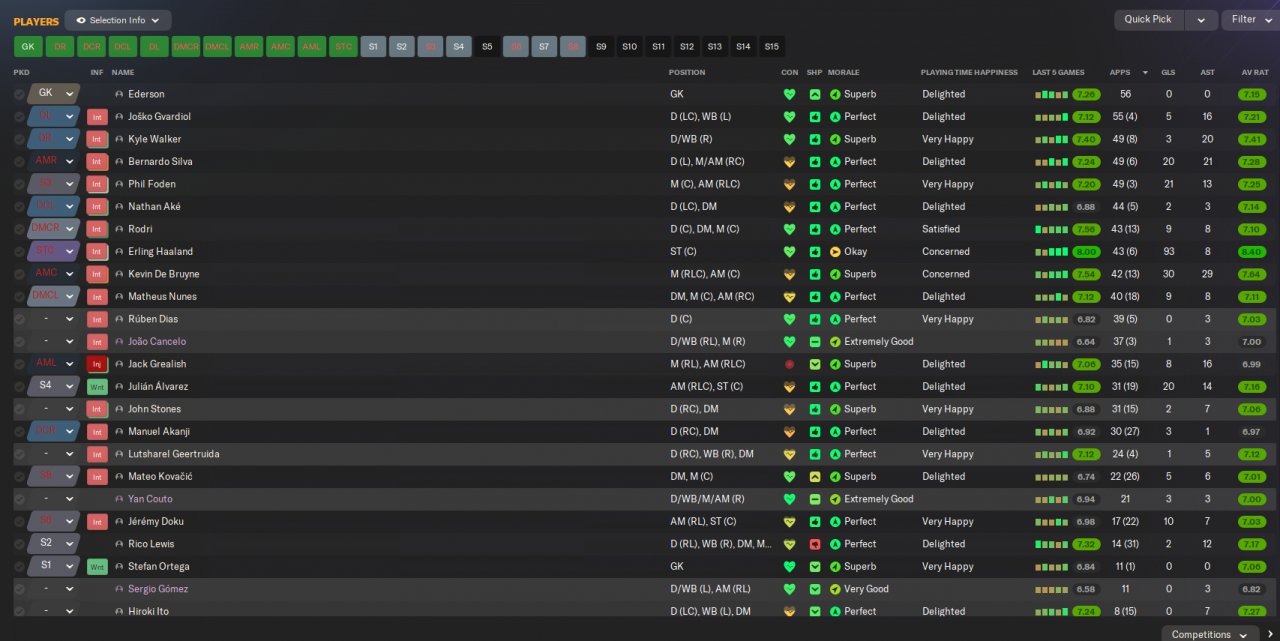Expand the Quick Pick arrow menu
This screenshot has width=1280, height=641.
point(1202,20)
